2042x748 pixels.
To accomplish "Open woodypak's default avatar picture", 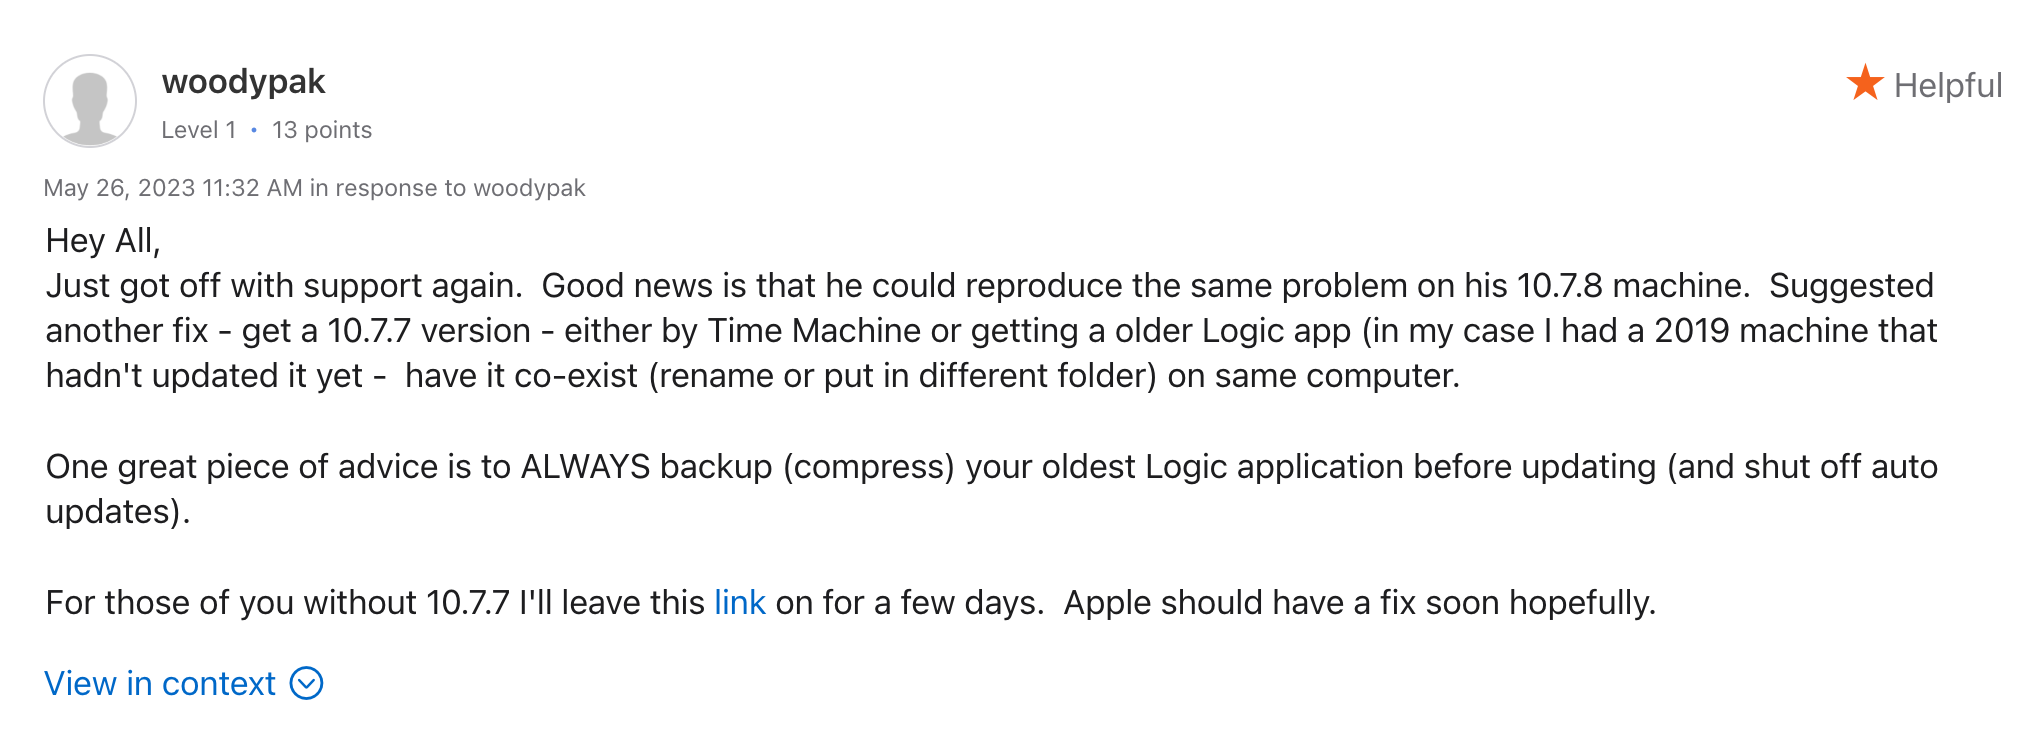I will coord(90,101).
